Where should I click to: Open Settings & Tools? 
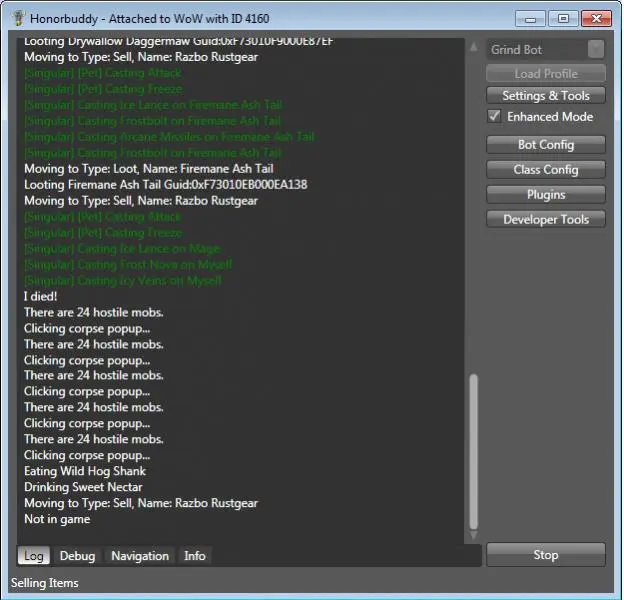(x=546, y=95)
